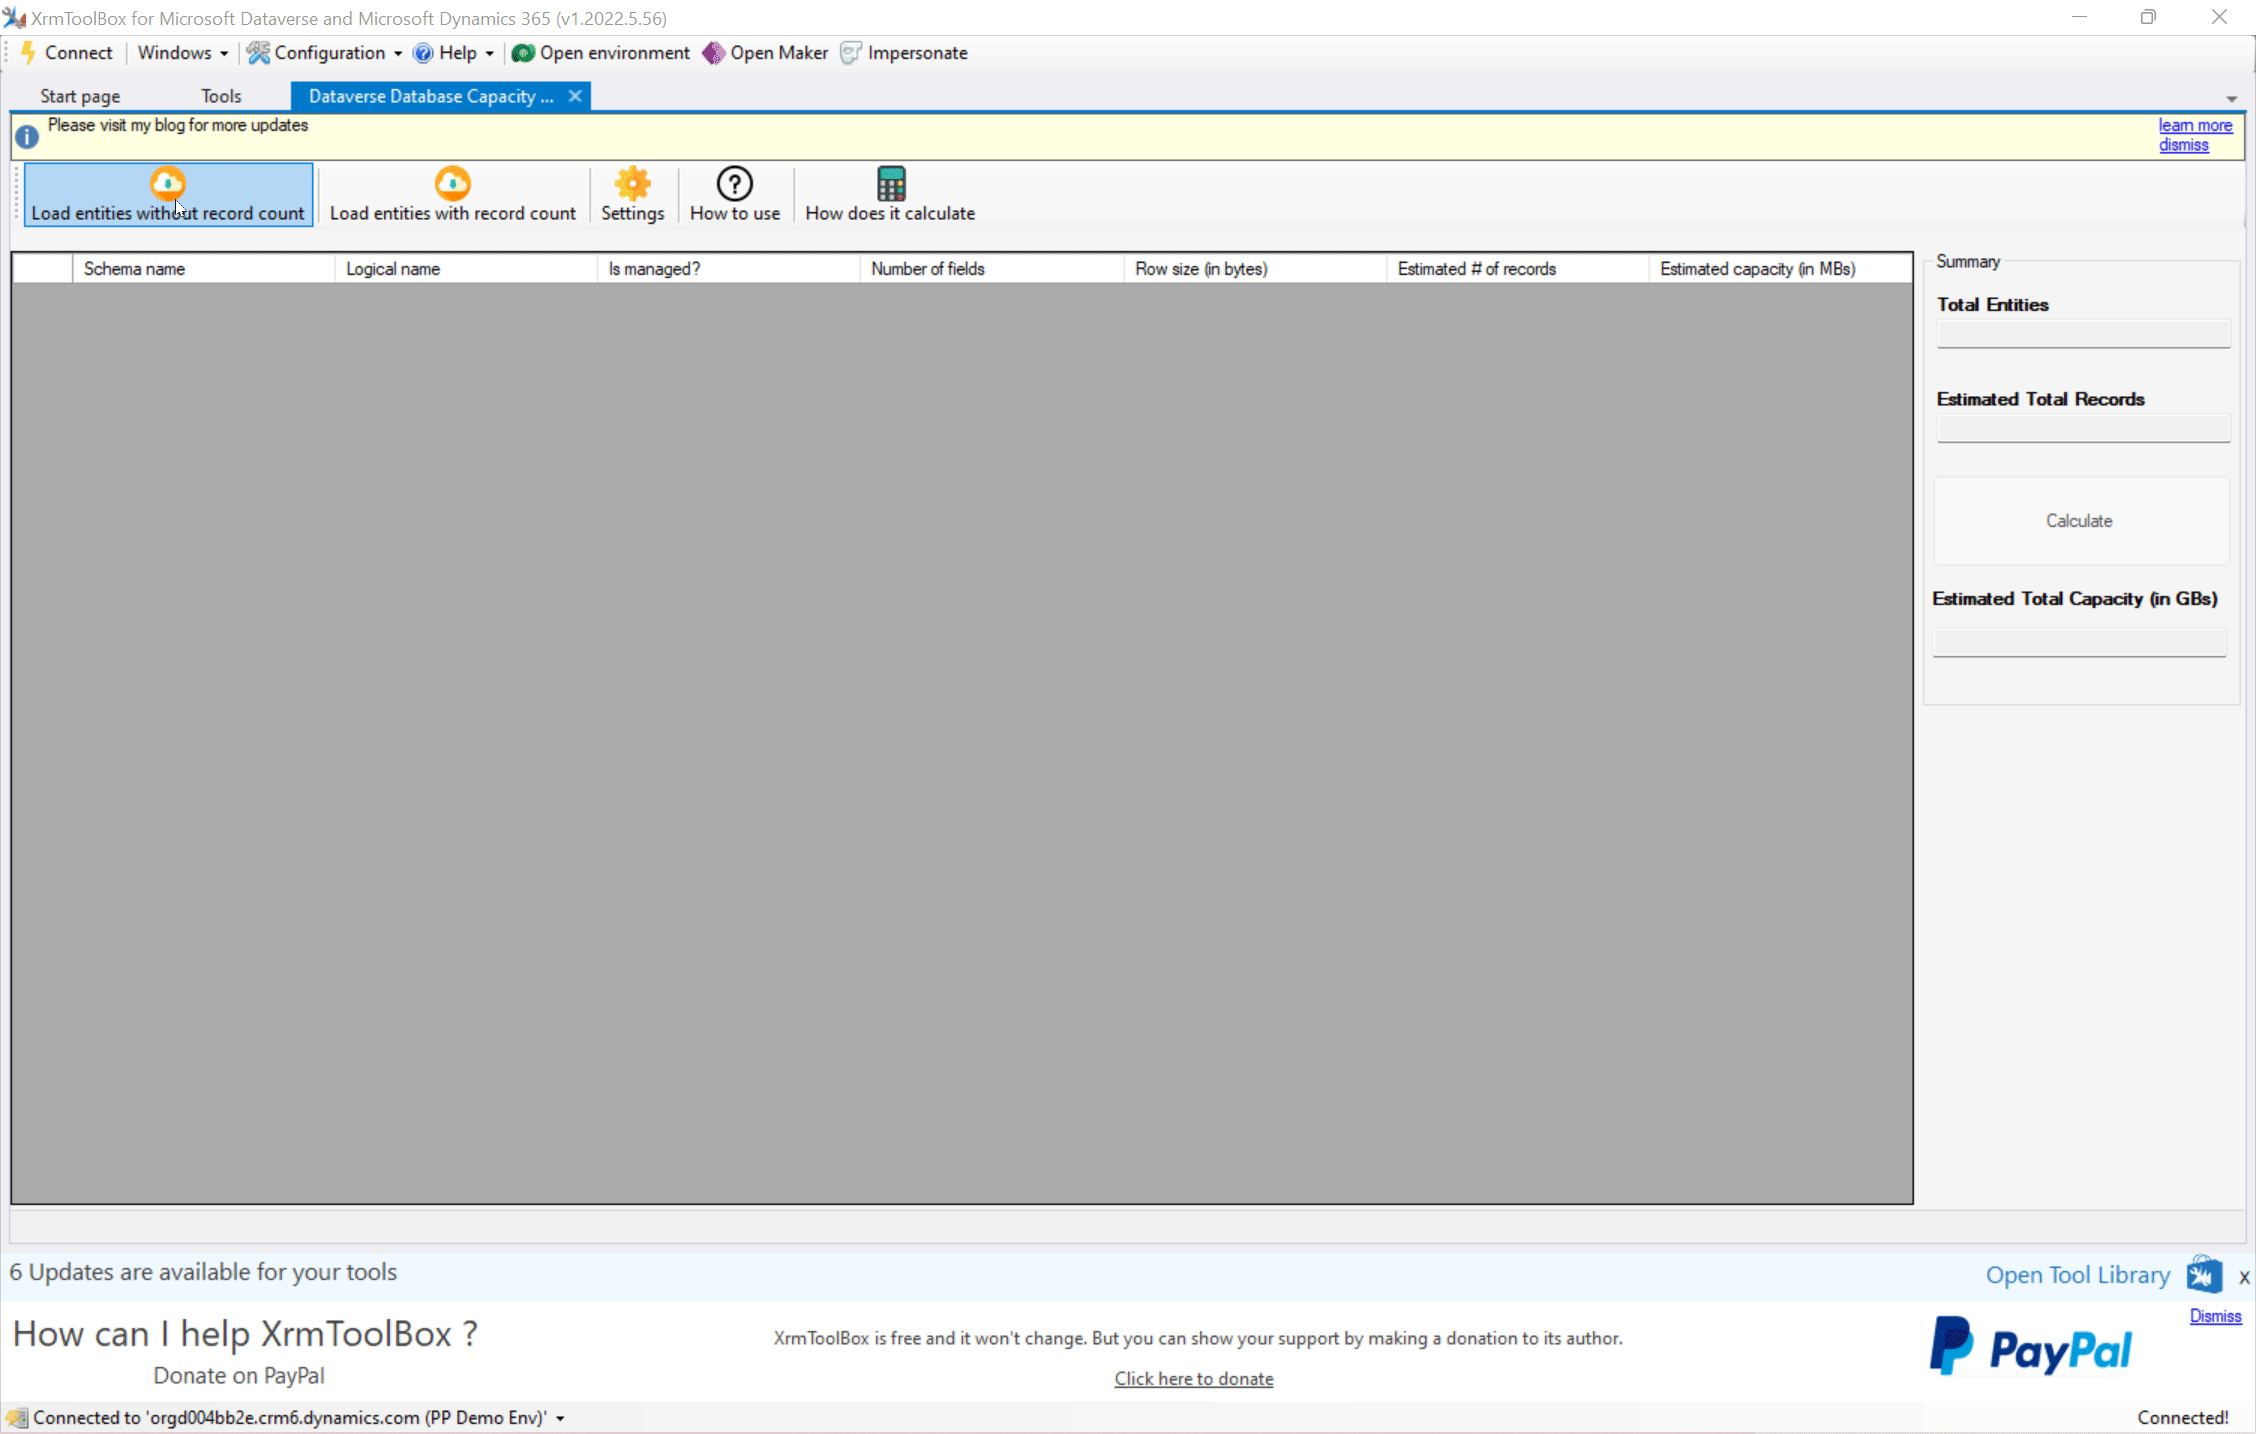The height and width of the screenshot is (1434, 2256).
Task: Click Impersonate
Action: click(905, 53)
